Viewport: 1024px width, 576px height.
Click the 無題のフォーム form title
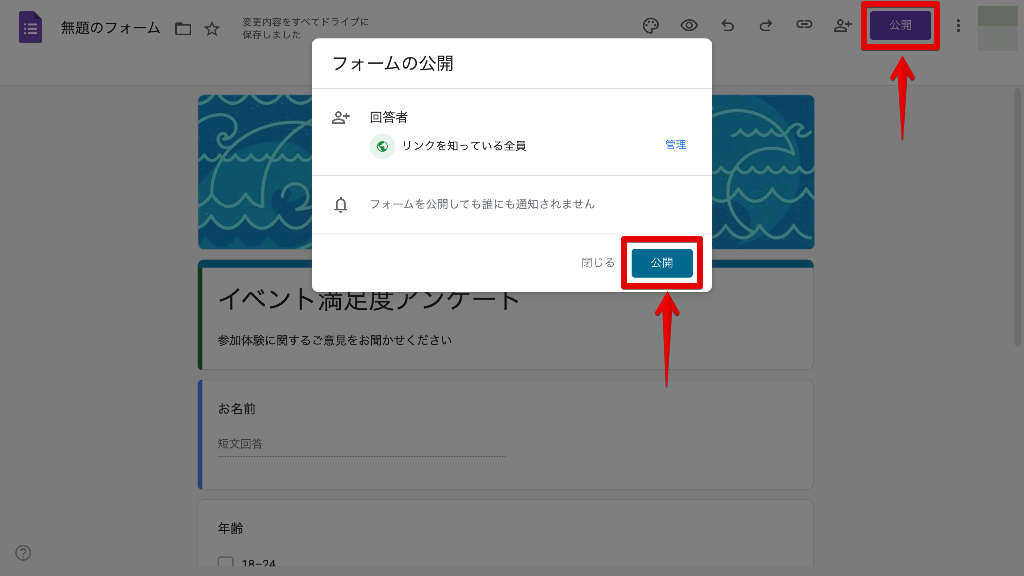pyautogui.click(x=110, y=28)
